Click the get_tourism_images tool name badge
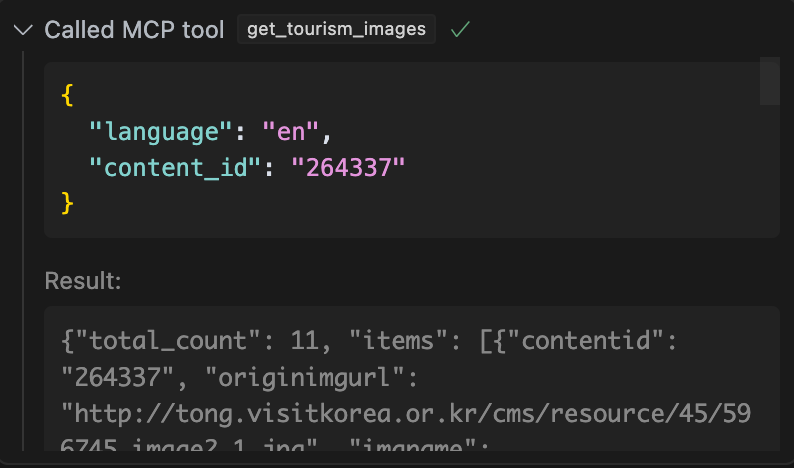The width and height of the screenshot is (794, 468). pyautogui.click(x=336, y=30)
